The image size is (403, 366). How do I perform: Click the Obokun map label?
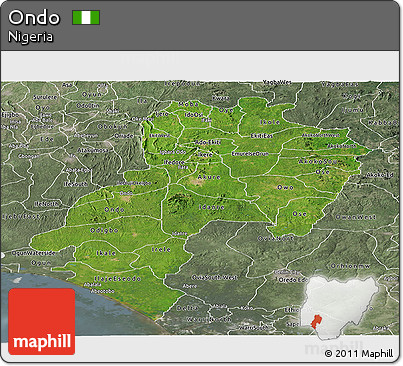113,127
